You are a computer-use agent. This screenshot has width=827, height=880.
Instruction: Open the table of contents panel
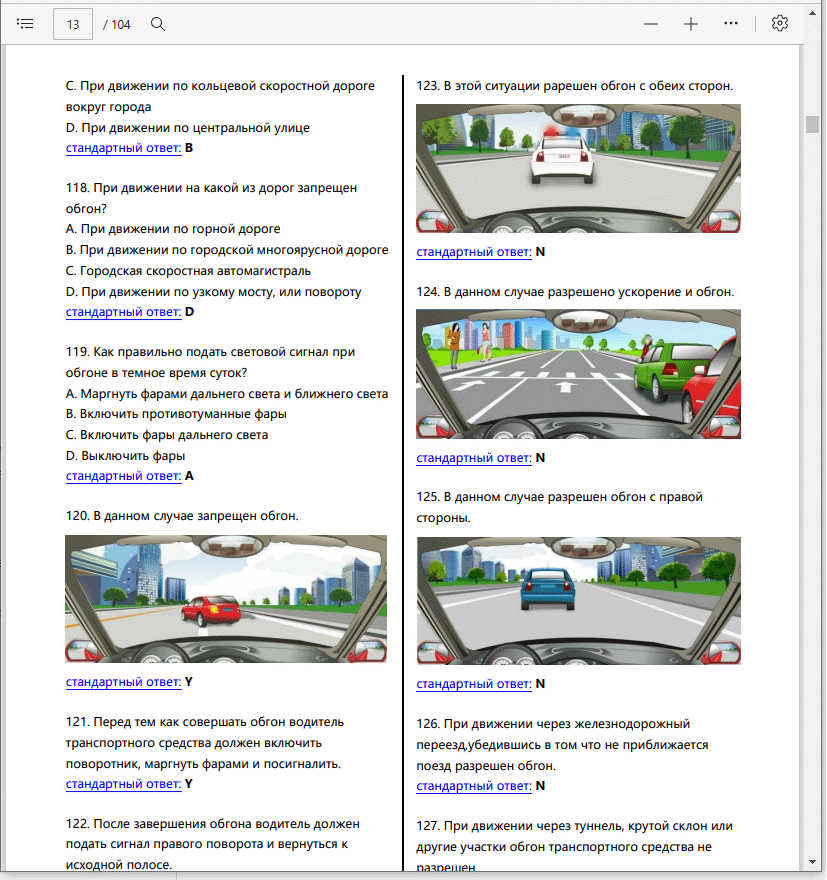[26, 24]
